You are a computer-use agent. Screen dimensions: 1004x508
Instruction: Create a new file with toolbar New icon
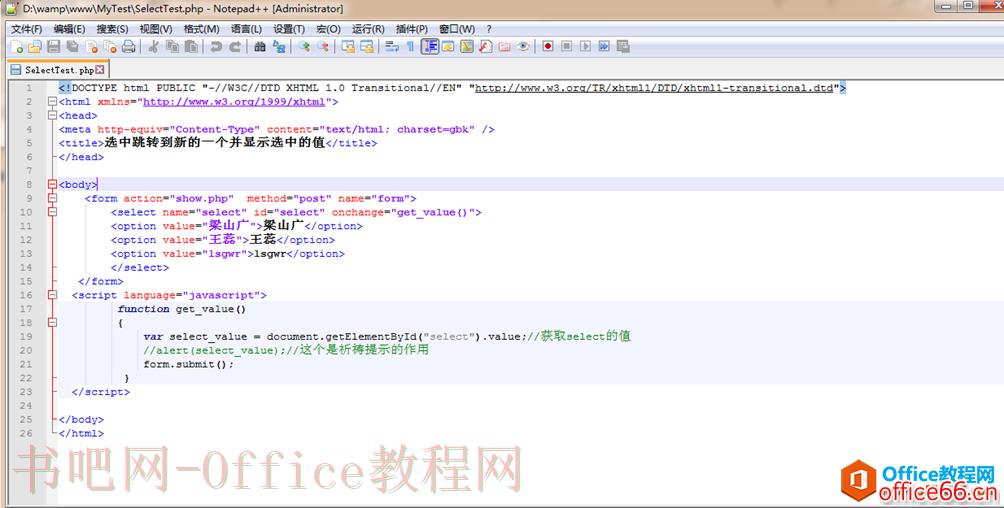tap(17, 46)
